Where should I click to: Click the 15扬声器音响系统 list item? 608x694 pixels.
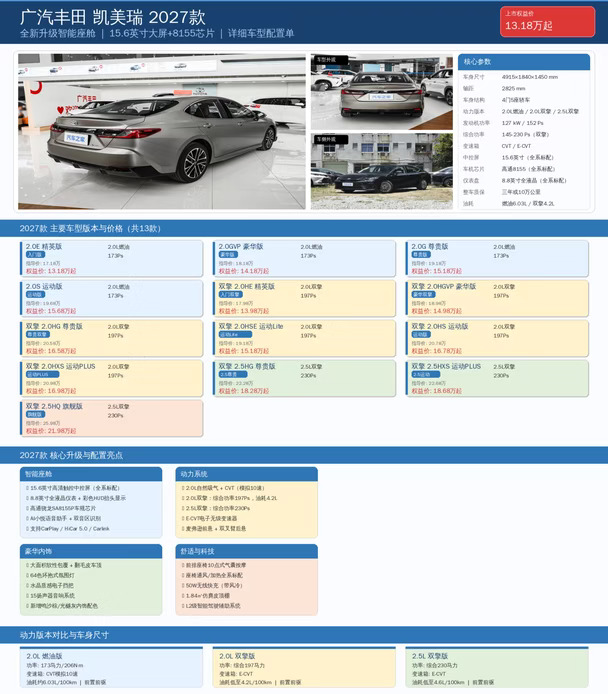(x=50, y=596)
